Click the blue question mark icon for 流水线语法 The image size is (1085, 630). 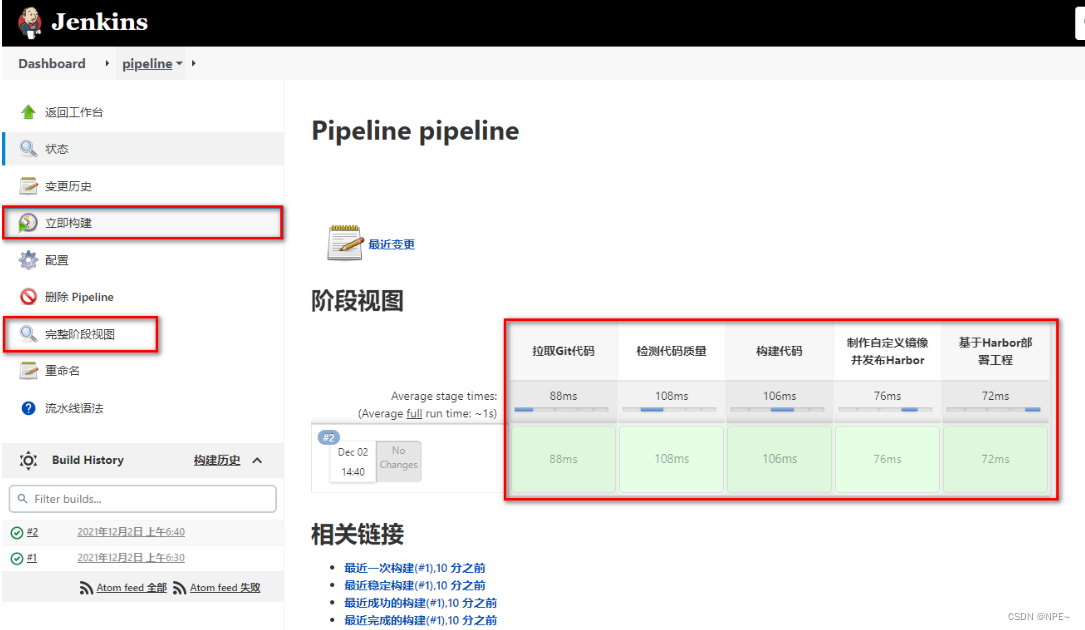[x=28, y=408]
